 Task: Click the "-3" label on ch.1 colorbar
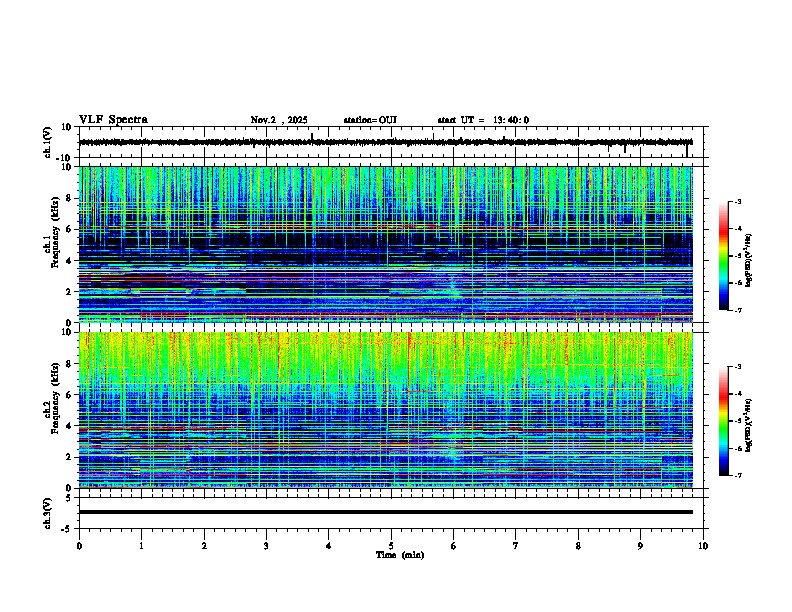click(737, 202)
